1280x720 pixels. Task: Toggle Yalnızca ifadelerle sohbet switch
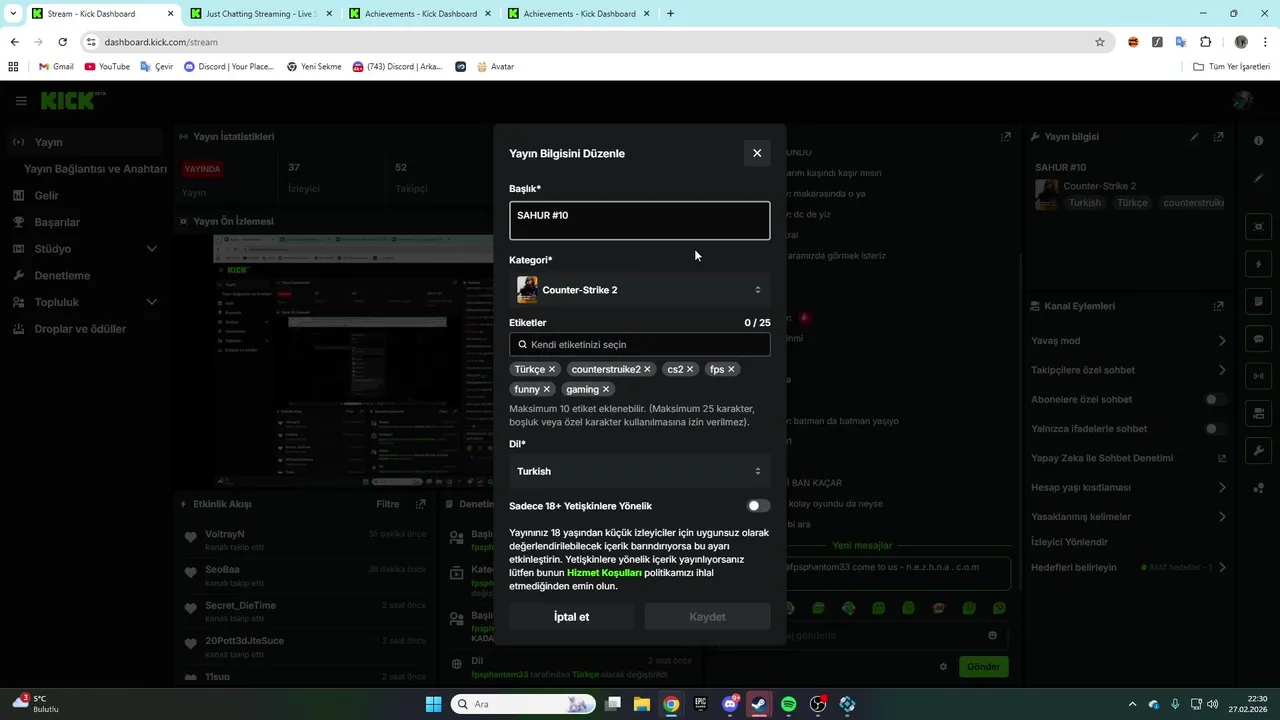point(1216,429)
